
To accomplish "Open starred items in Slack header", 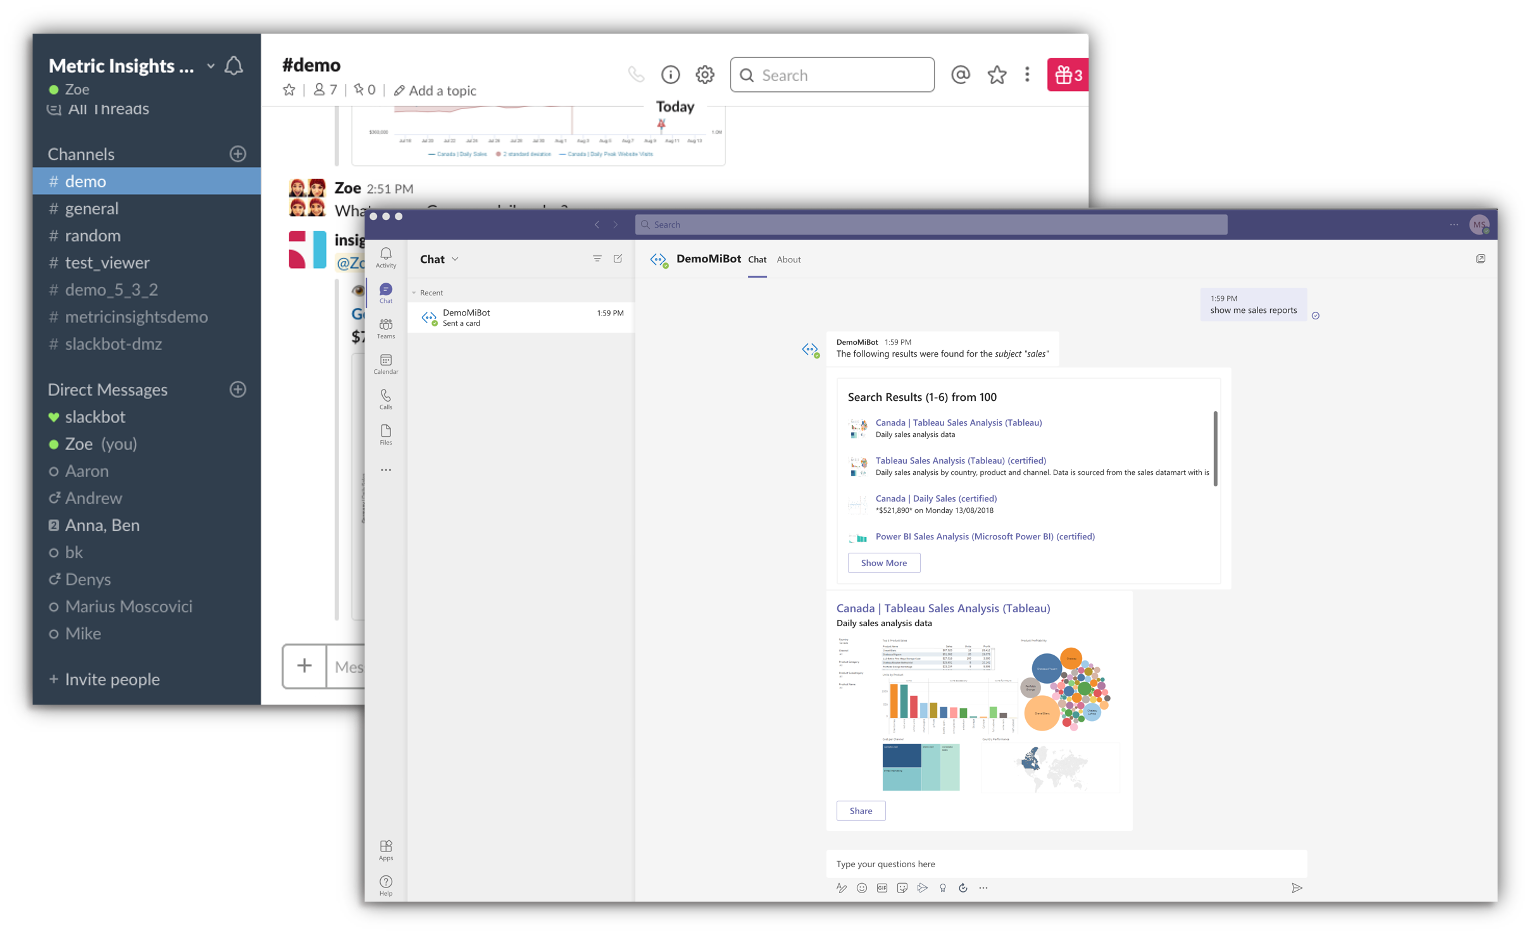I will (x=997, y=75).
